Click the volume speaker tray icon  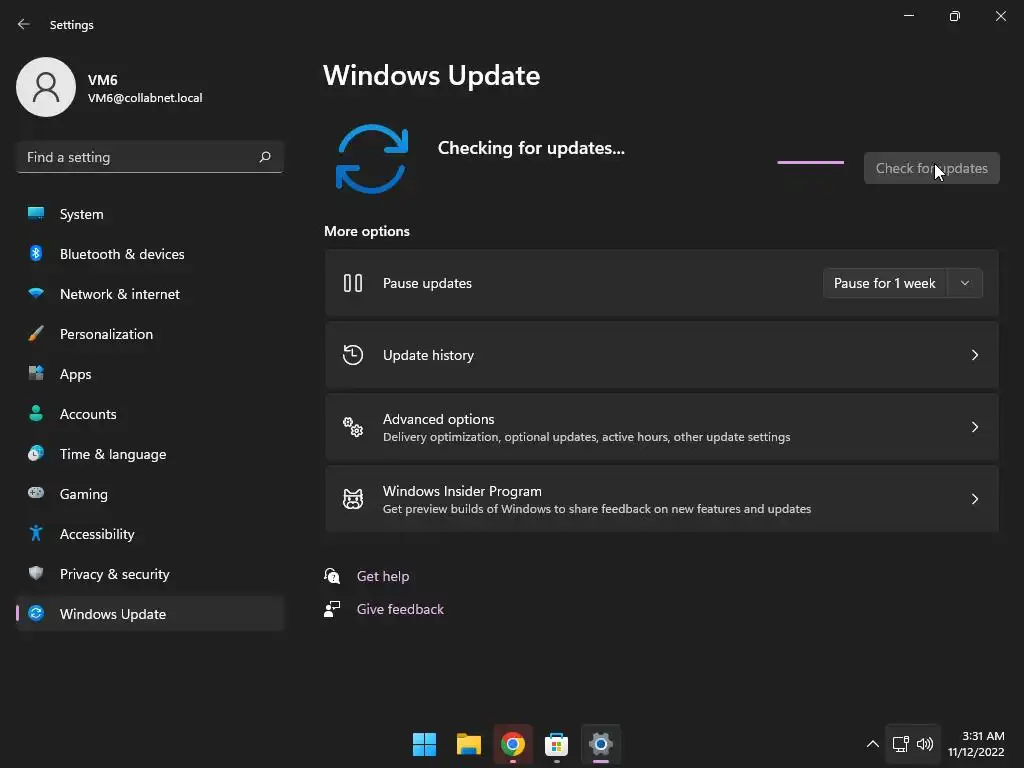click(x=925, y=744)
